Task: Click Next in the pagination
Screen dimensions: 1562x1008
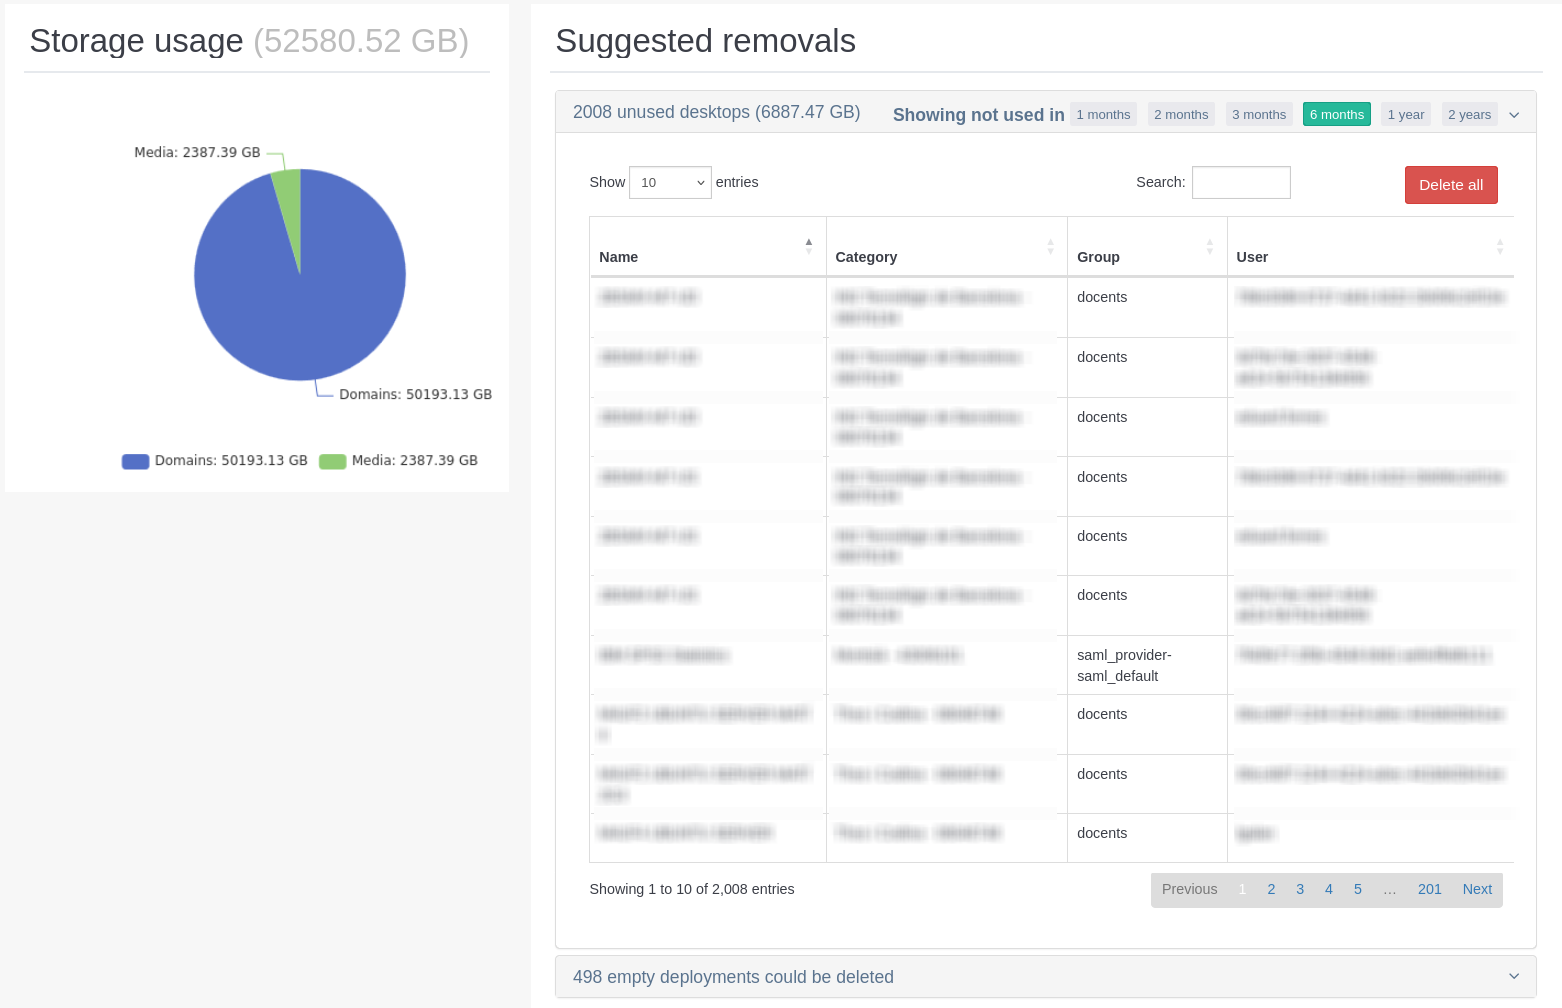Action: (1476, 889)
